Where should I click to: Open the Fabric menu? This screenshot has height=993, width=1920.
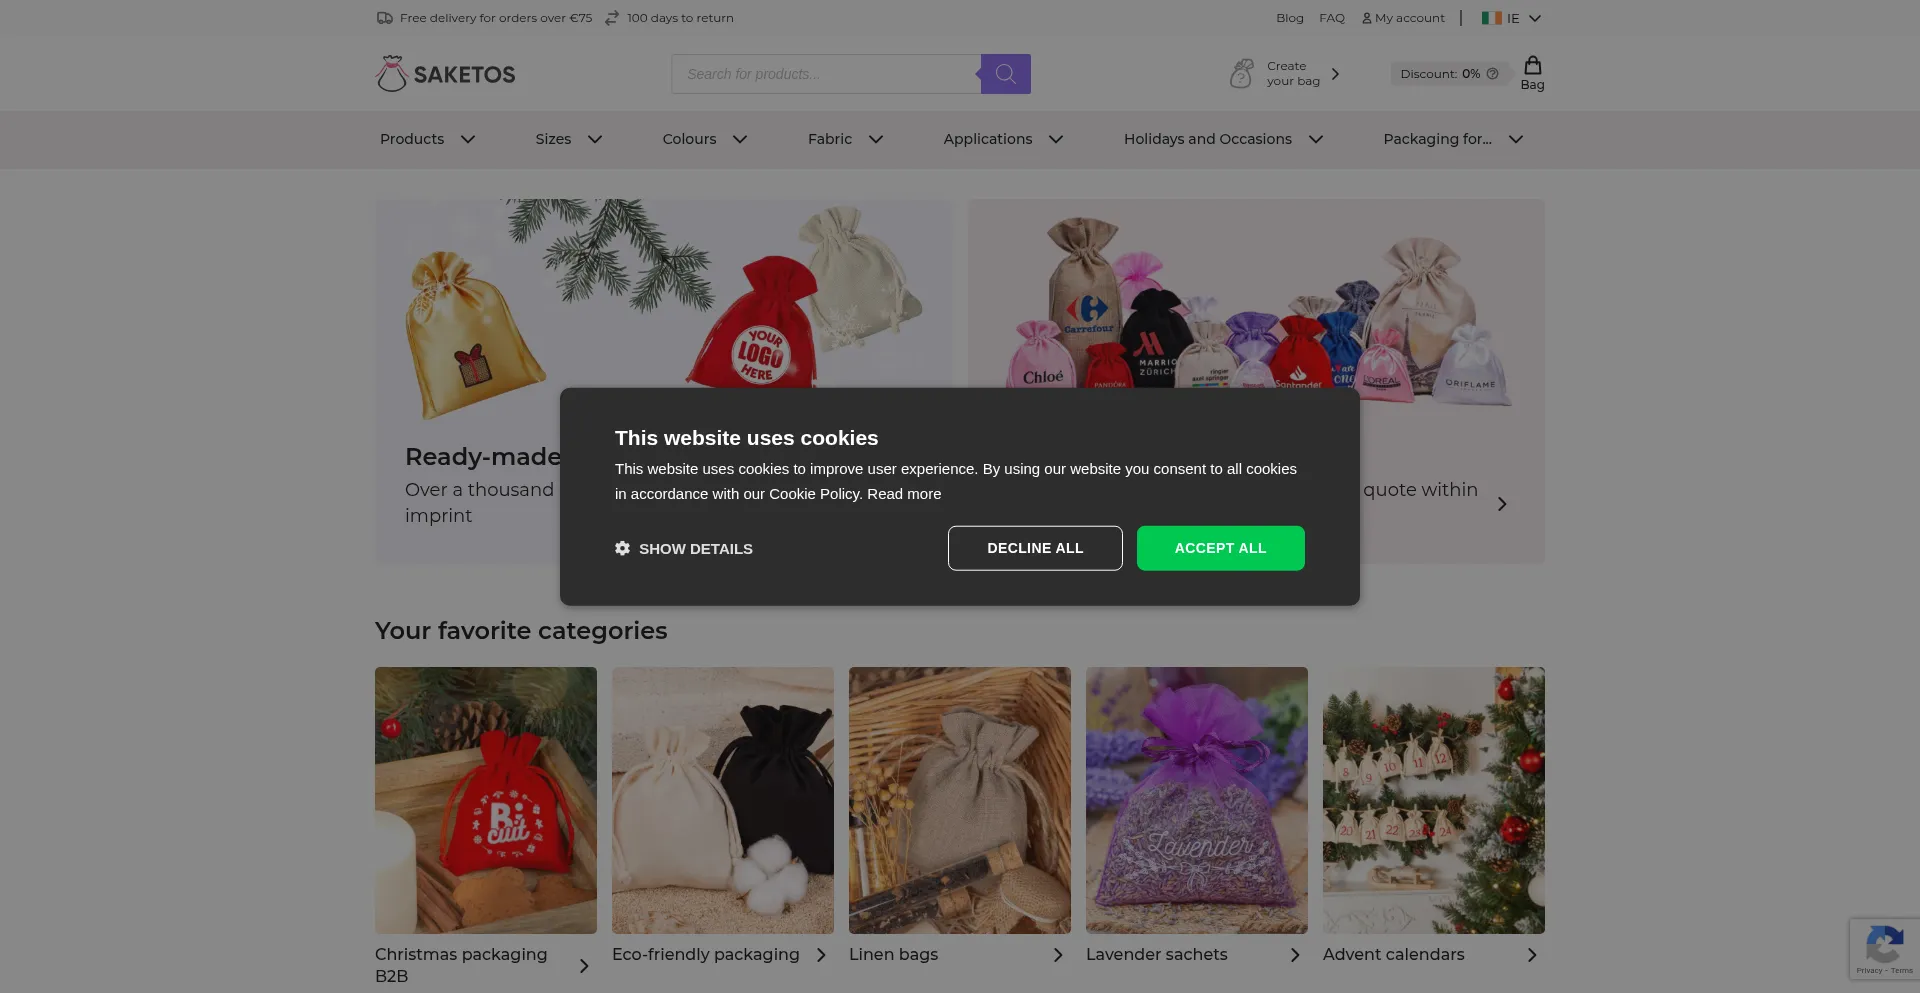coord(830,139)
